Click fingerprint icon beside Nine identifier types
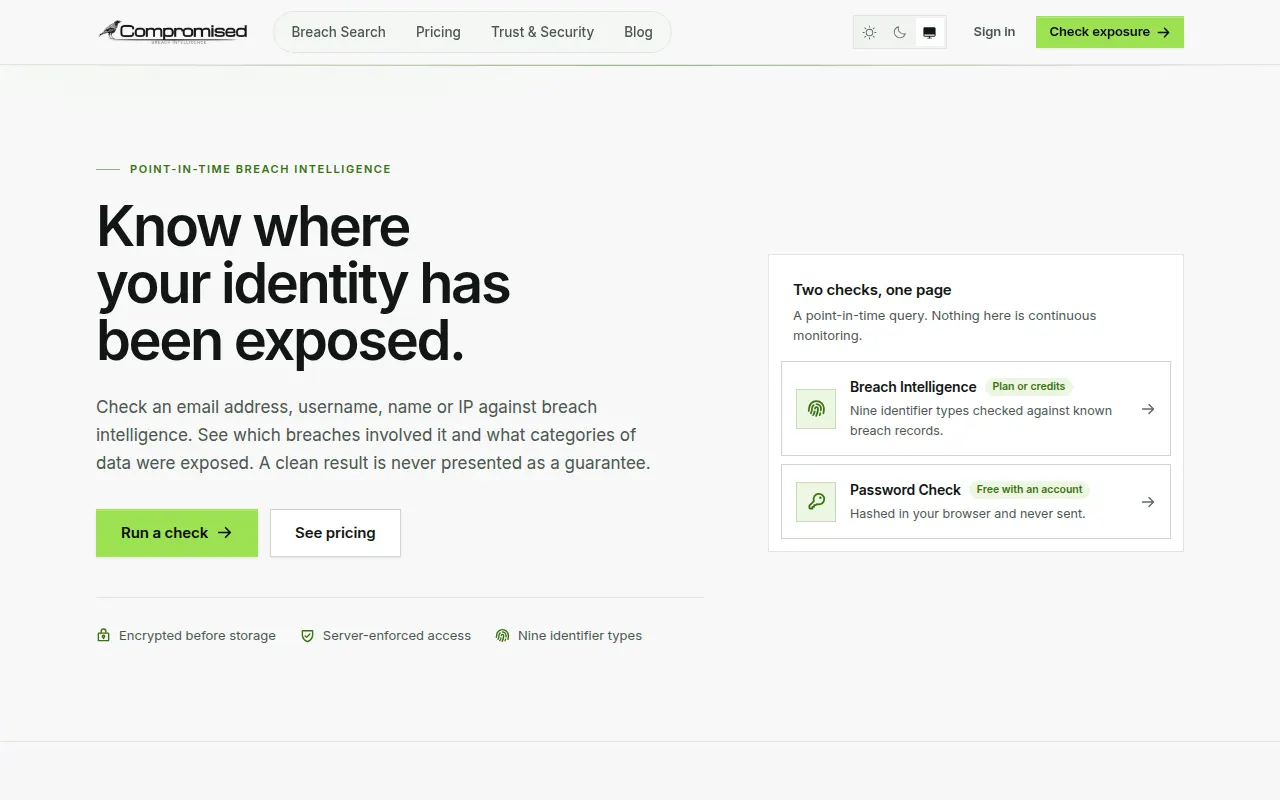1280x800 pixels. point(502,635)
